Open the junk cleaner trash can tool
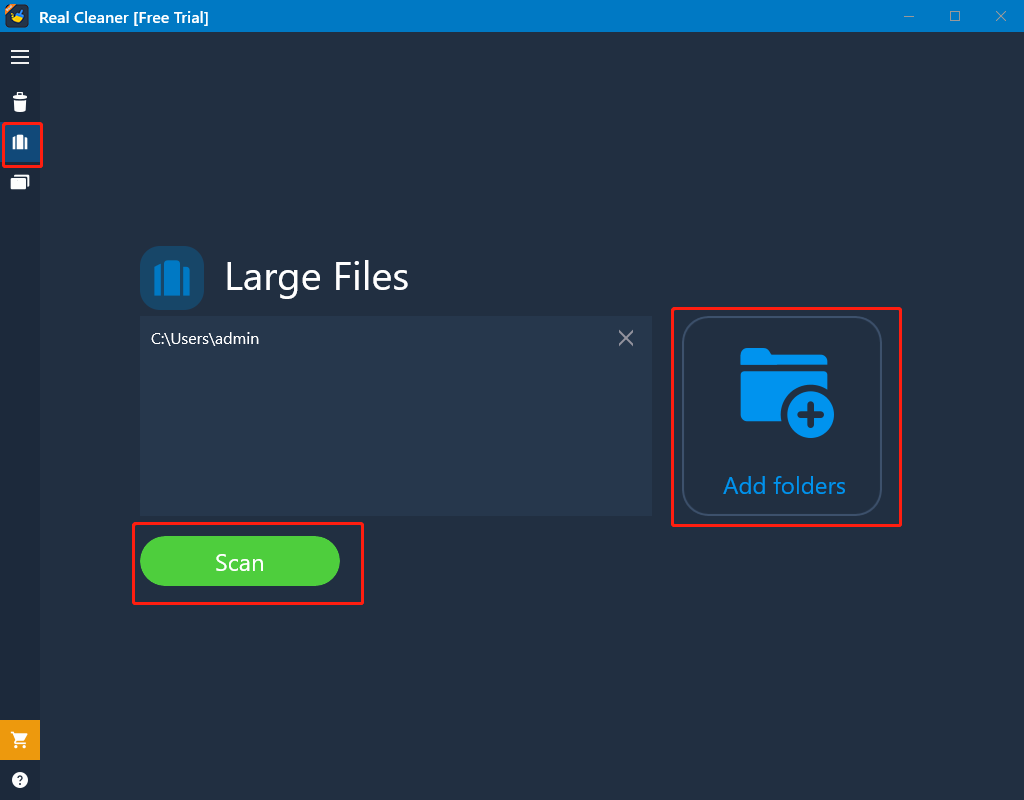Viewport: 1024px width, 800px height. (x=20, y=102)
